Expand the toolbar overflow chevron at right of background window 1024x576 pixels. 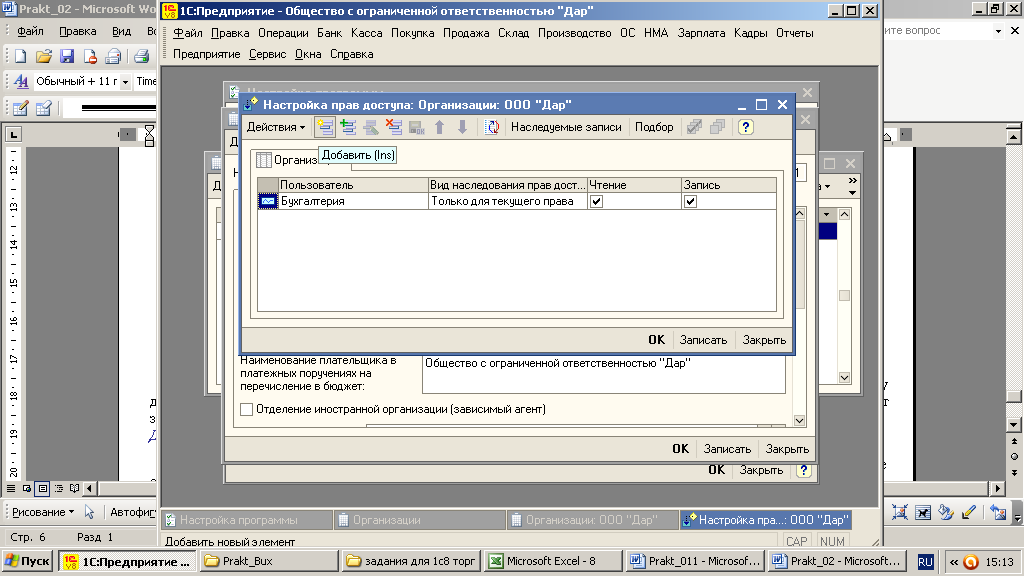pyautogui.click(x=852, y=181)
